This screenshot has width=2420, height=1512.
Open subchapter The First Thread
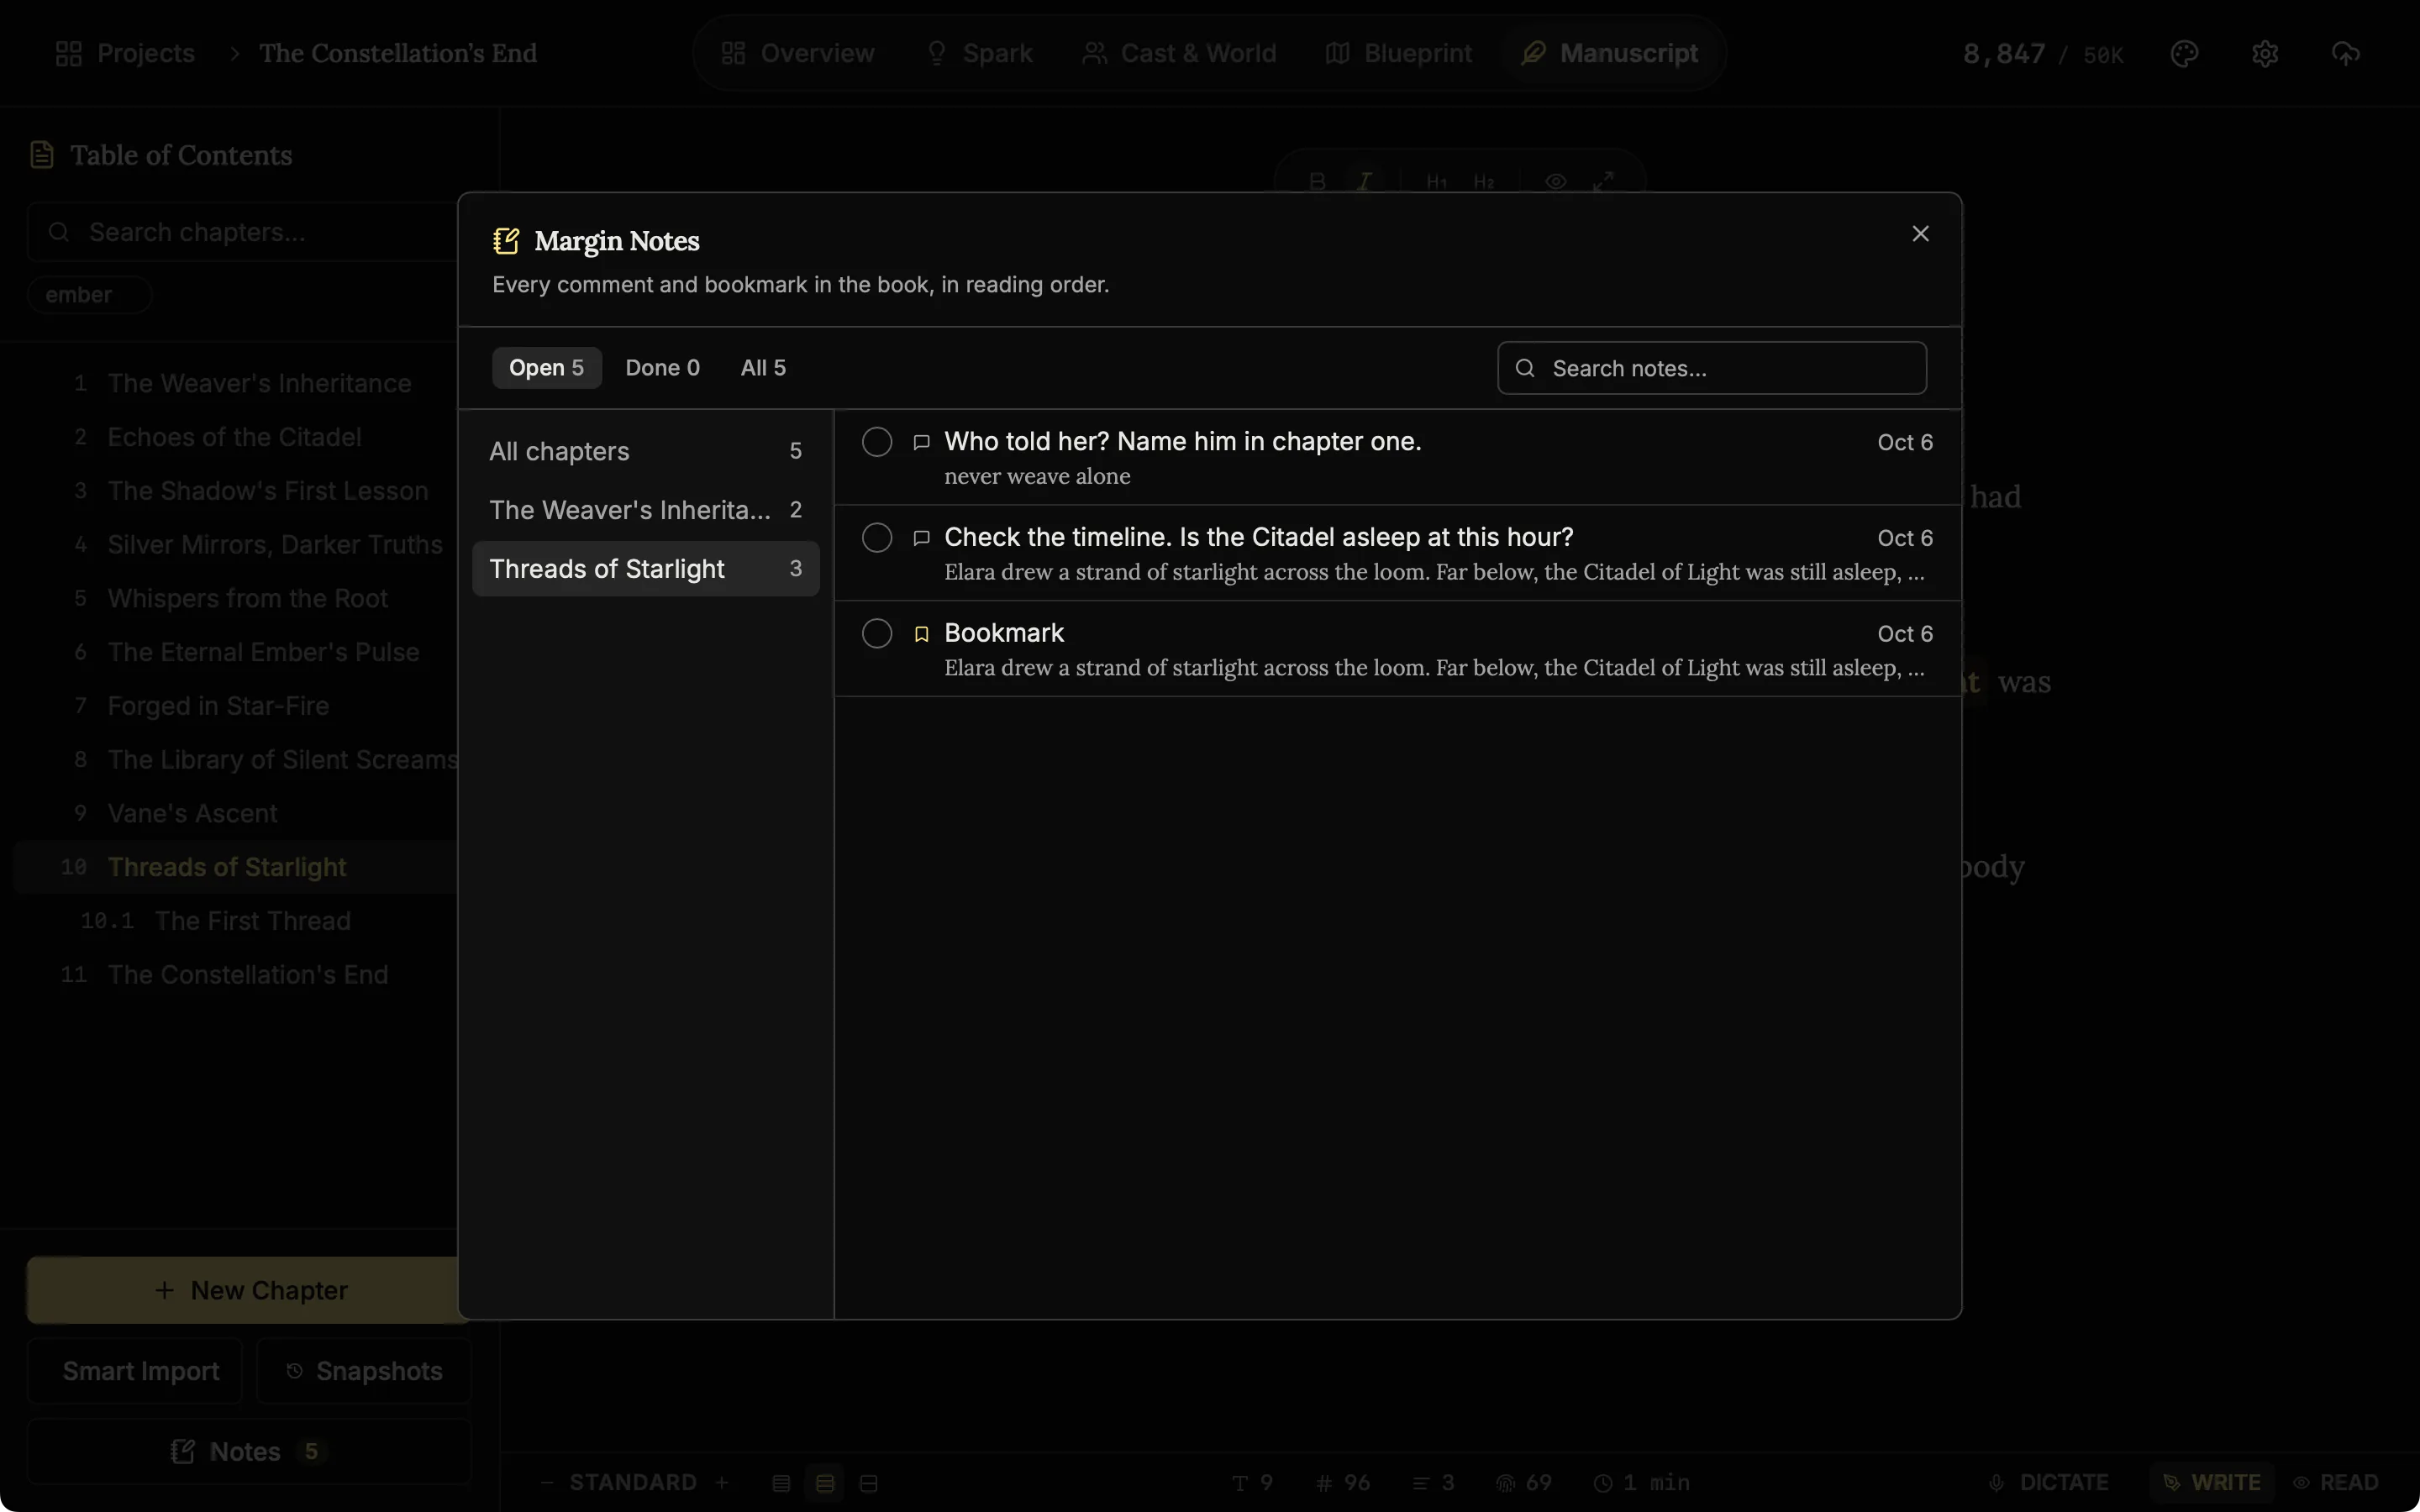[x=236, y=921]
